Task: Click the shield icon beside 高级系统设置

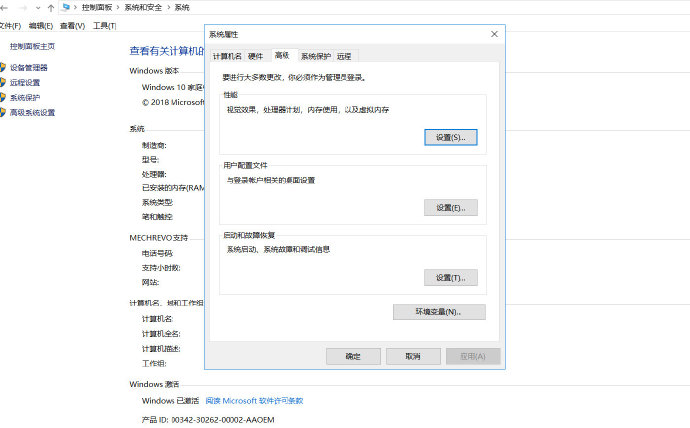Action: [3, 113]
